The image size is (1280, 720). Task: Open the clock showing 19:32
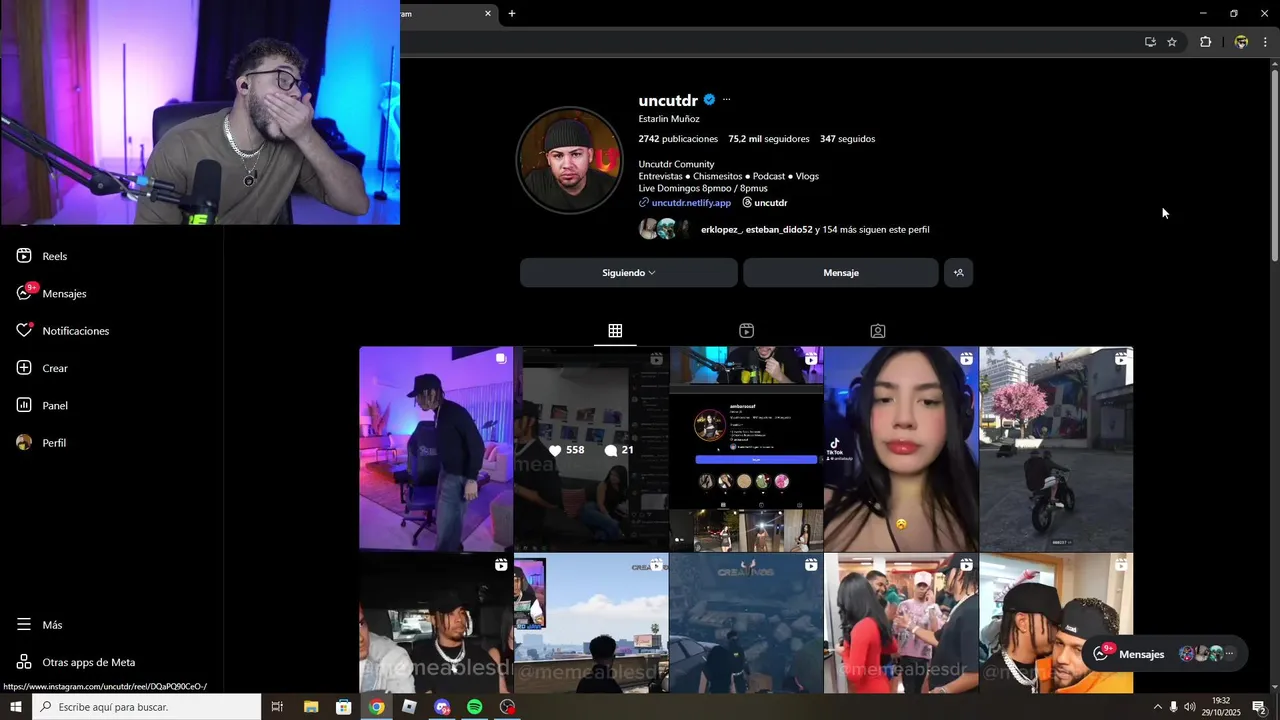[x=1220, y=707]
